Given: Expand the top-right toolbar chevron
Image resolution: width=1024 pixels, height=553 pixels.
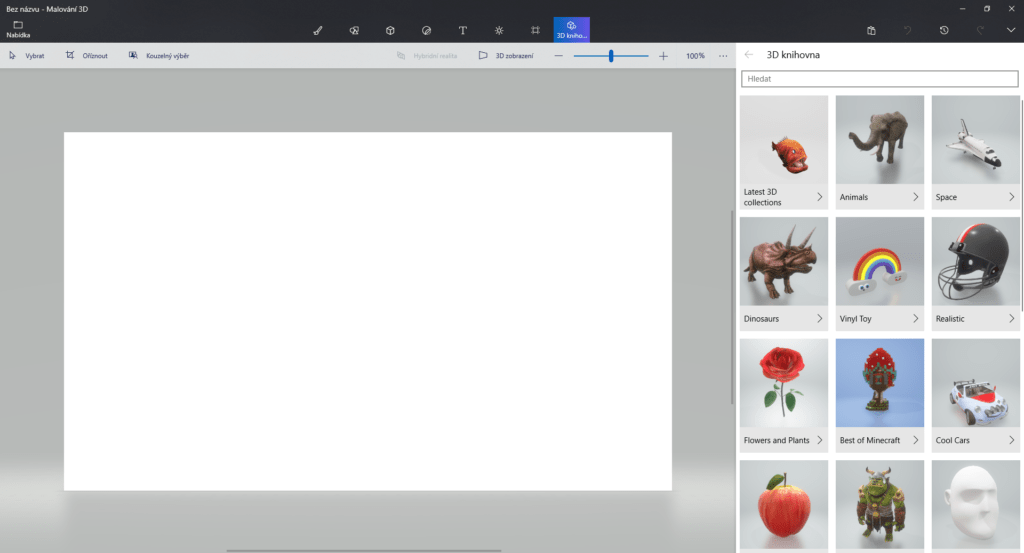Looking at the screenshot, I should pos(1010,30).
